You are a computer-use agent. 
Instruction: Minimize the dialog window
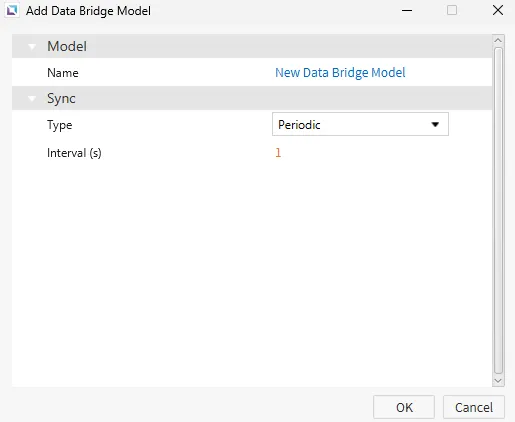point(407,10)
